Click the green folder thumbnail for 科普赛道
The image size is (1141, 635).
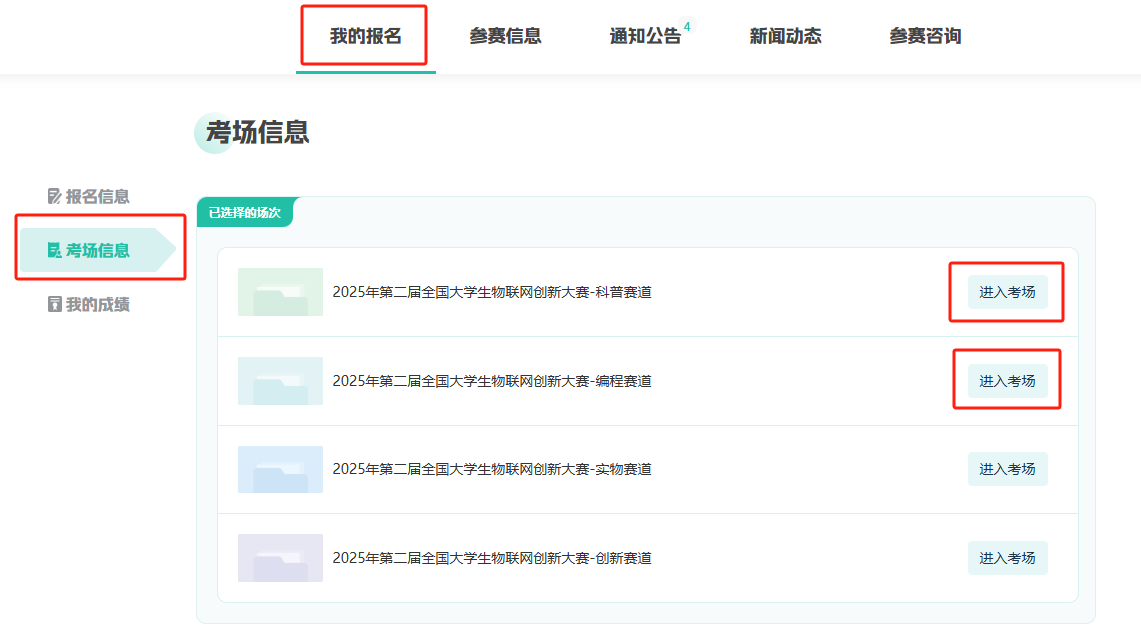tap(280, 292)
